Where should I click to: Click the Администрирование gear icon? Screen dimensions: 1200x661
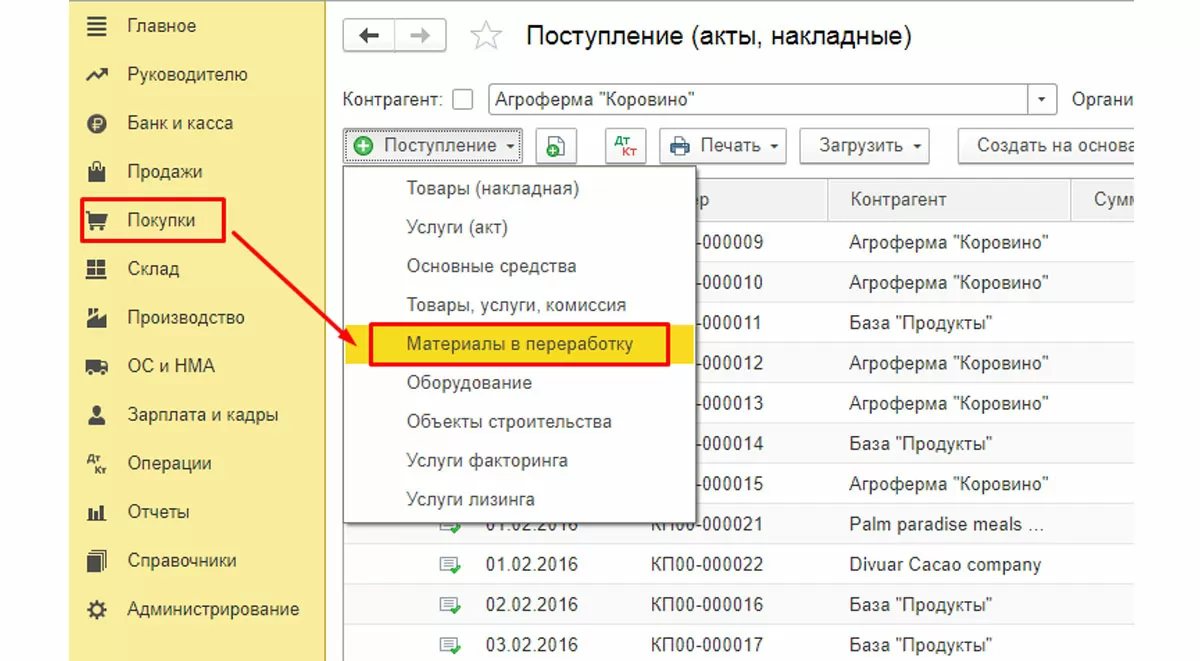tap(97, 610)
